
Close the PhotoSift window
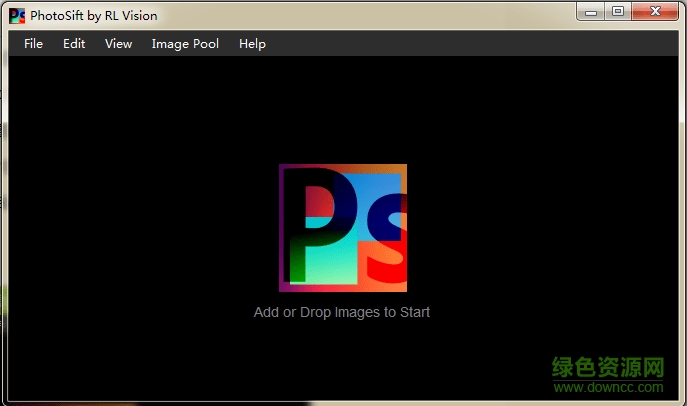tap(654, 12)
